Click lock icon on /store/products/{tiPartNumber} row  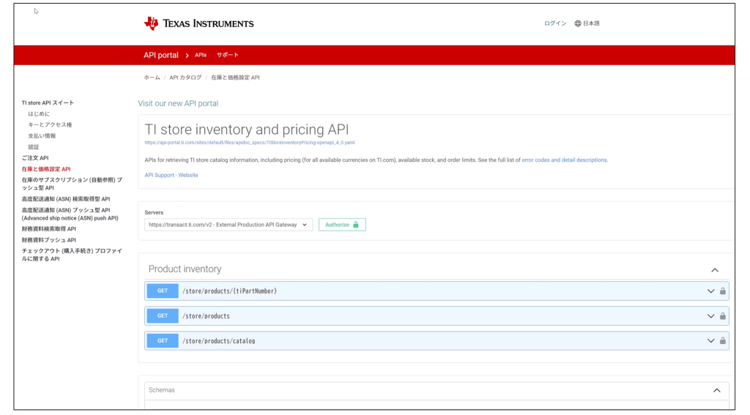pyautogui.click(x=723, y=291)
